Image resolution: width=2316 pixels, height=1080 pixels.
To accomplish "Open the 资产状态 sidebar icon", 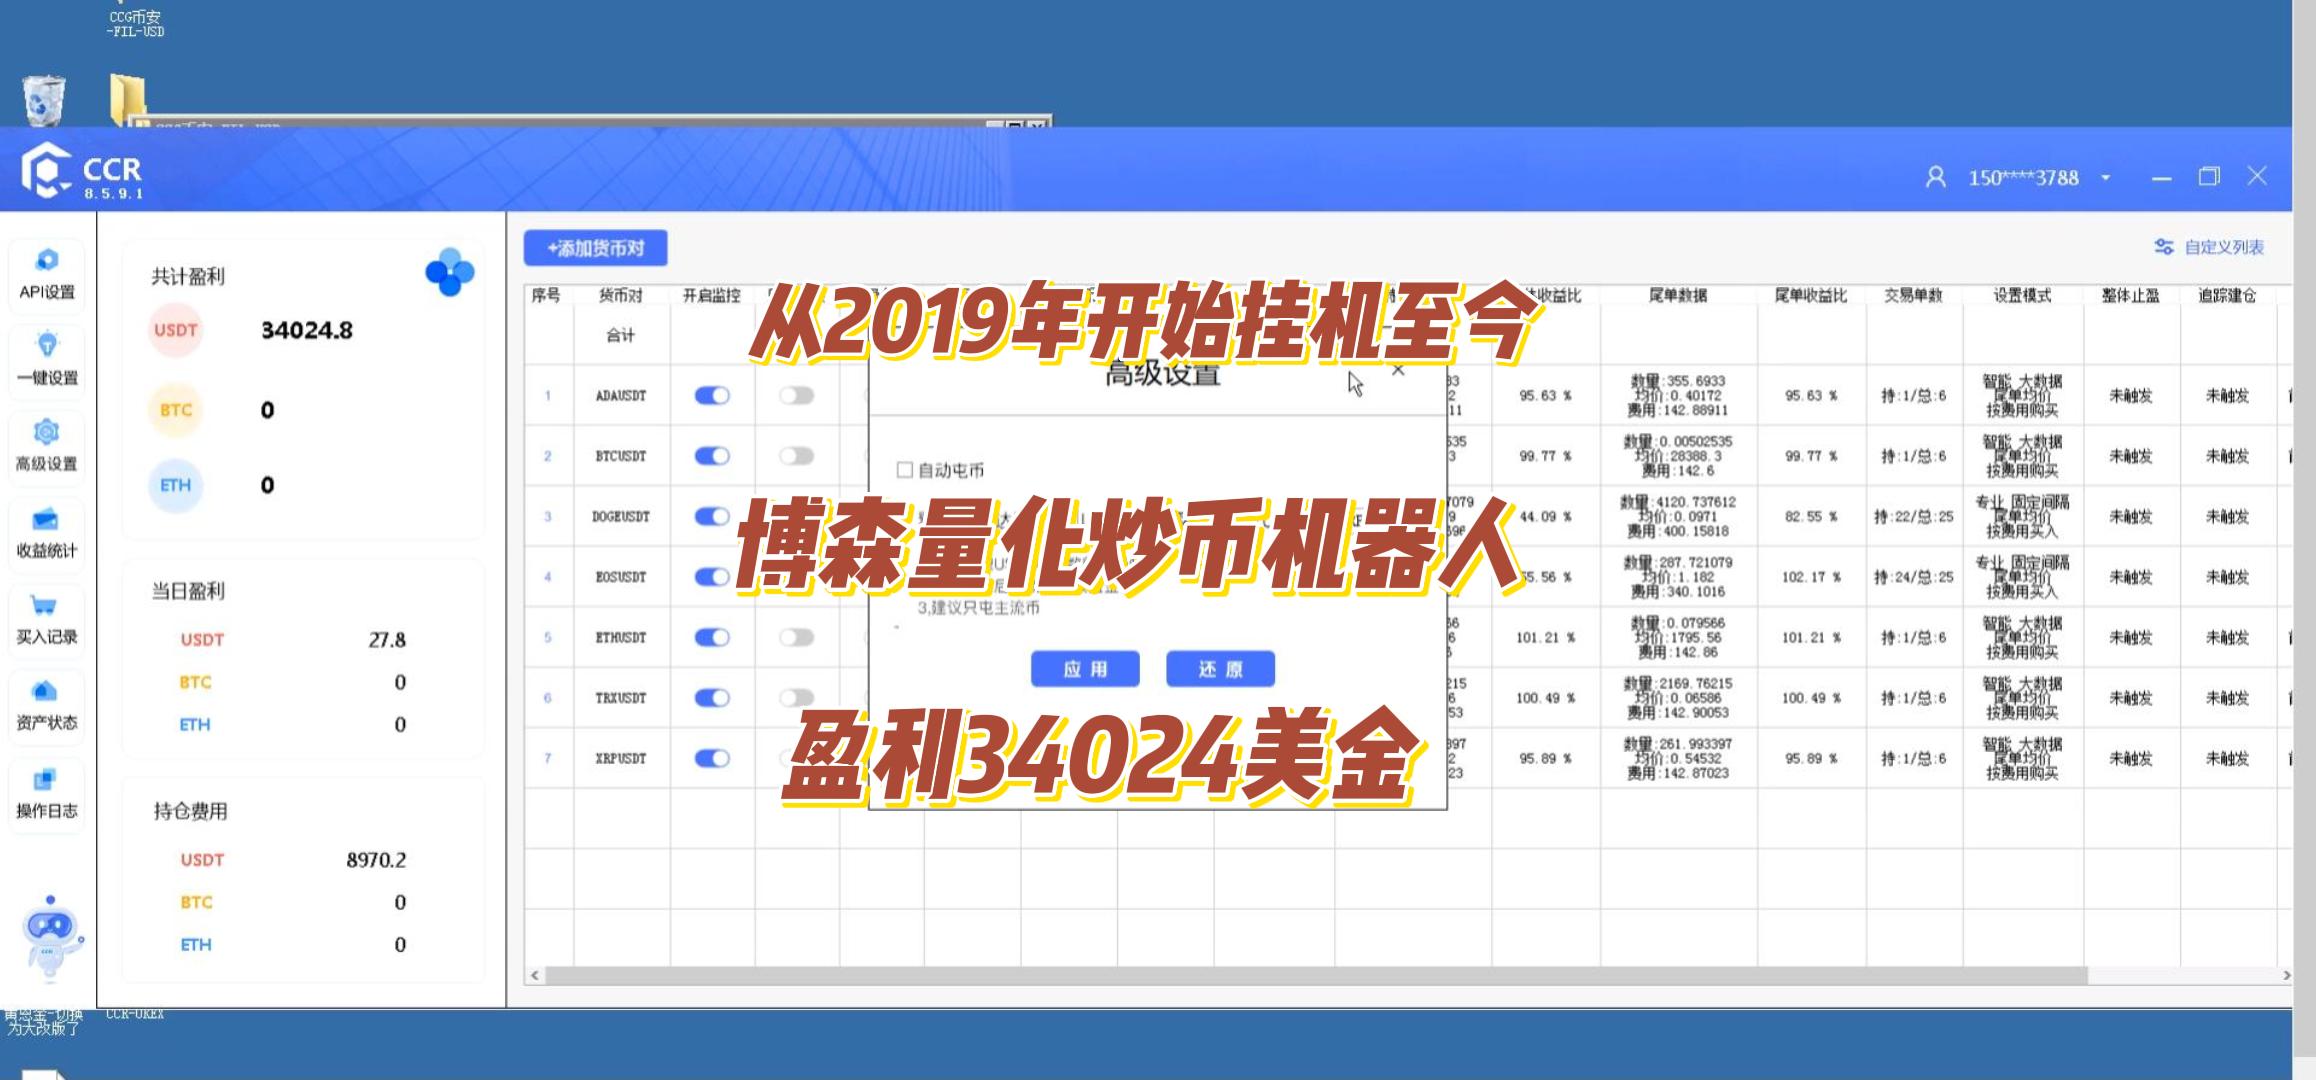I will [x=47, y=705].
